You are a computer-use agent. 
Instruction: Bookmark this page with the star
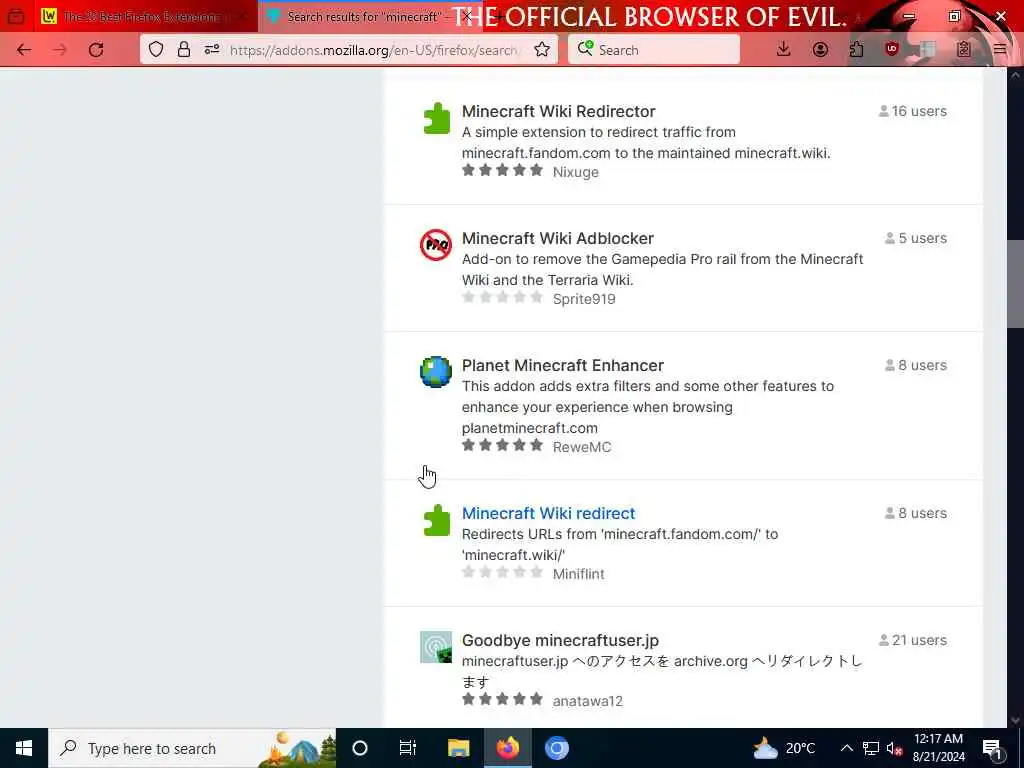pos(541,50)
